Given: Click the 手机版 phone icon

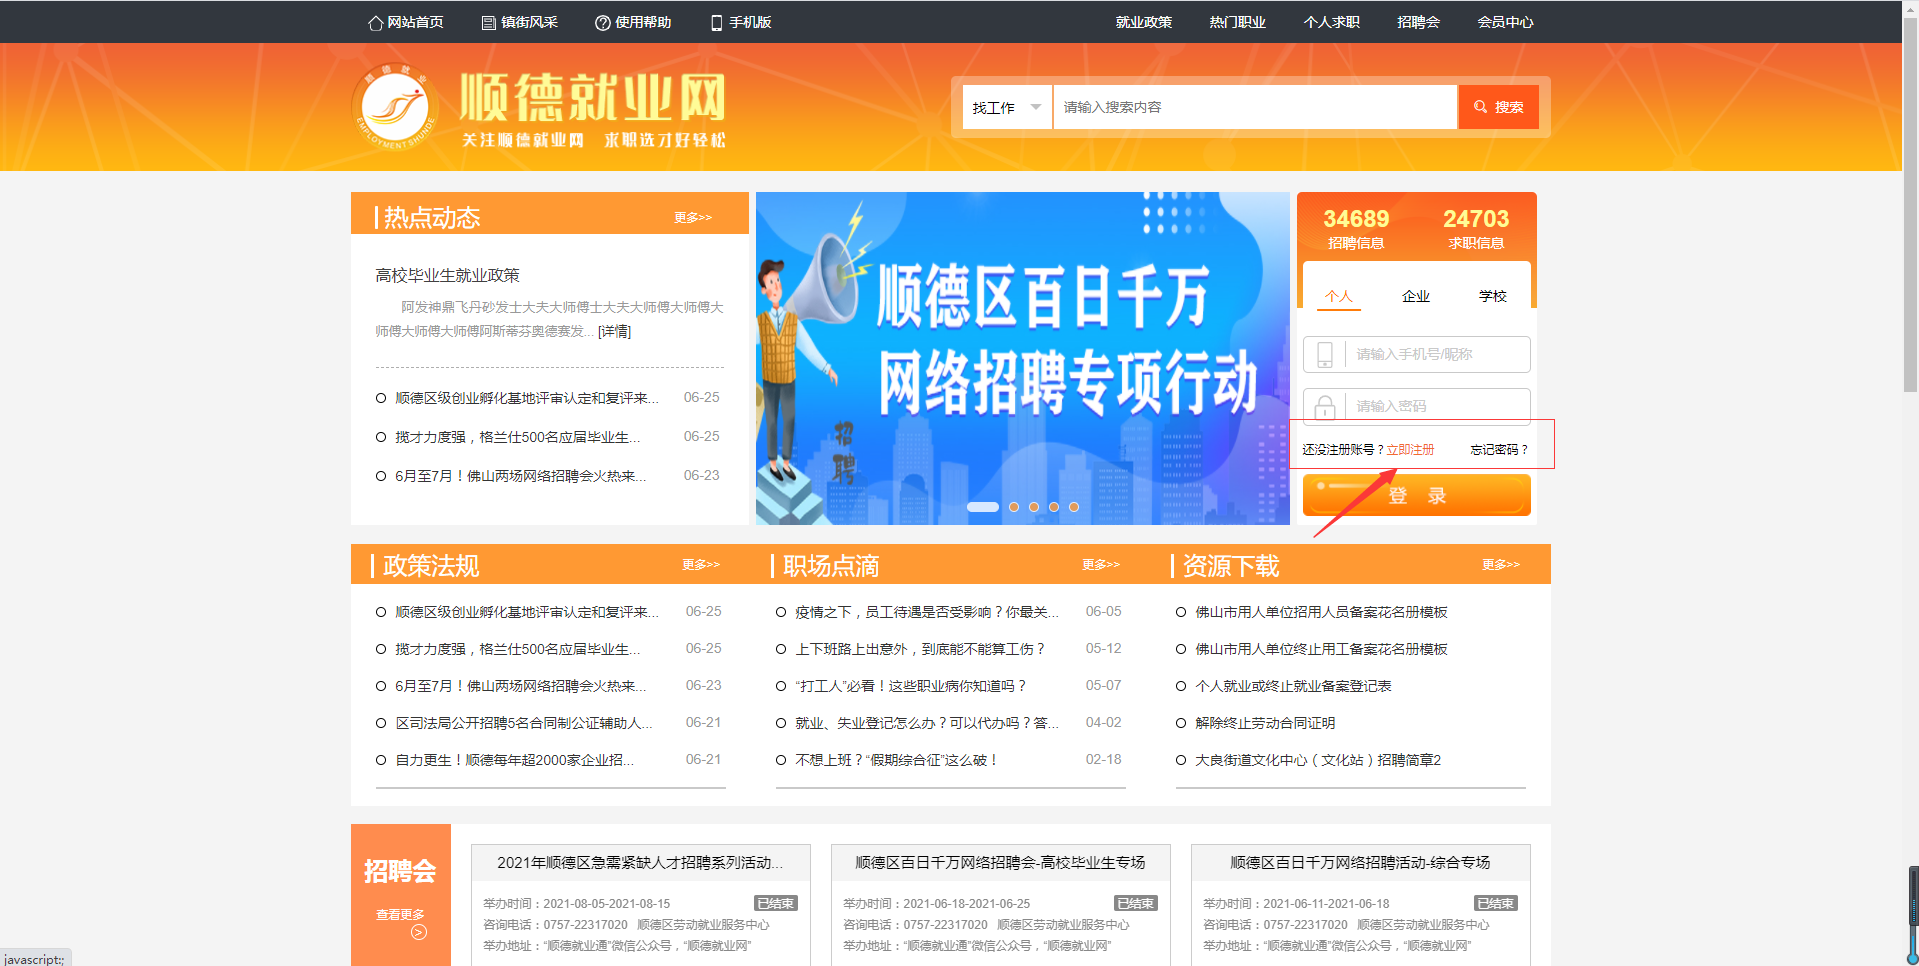Looking at the screenshot, I should pyautogui.click(x=716, y=23).
